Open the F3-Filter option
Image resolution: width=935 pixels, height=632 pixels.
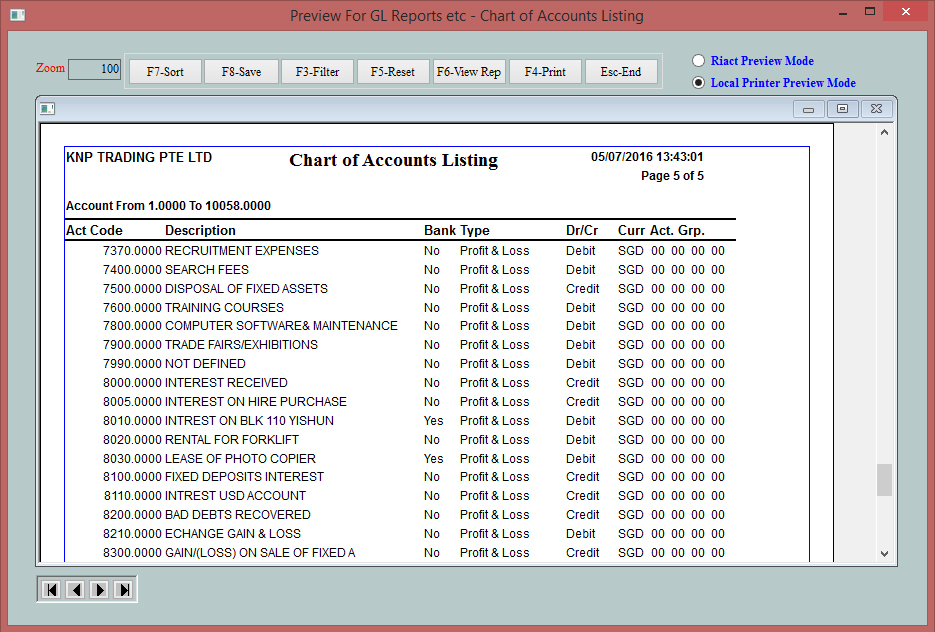click(317, 72)
